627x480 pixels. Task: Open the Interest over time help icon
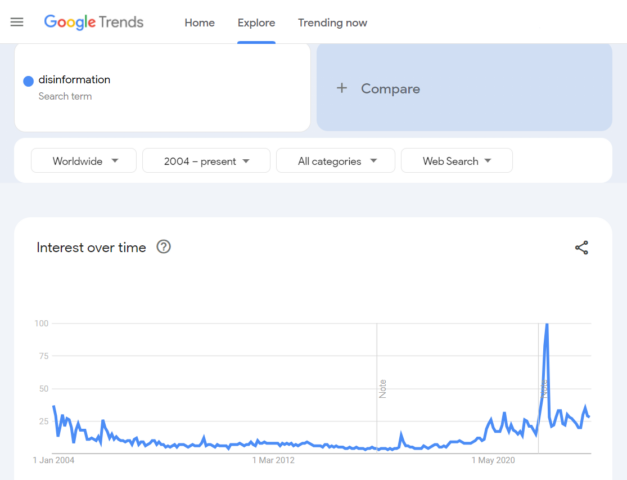point(164,247)
